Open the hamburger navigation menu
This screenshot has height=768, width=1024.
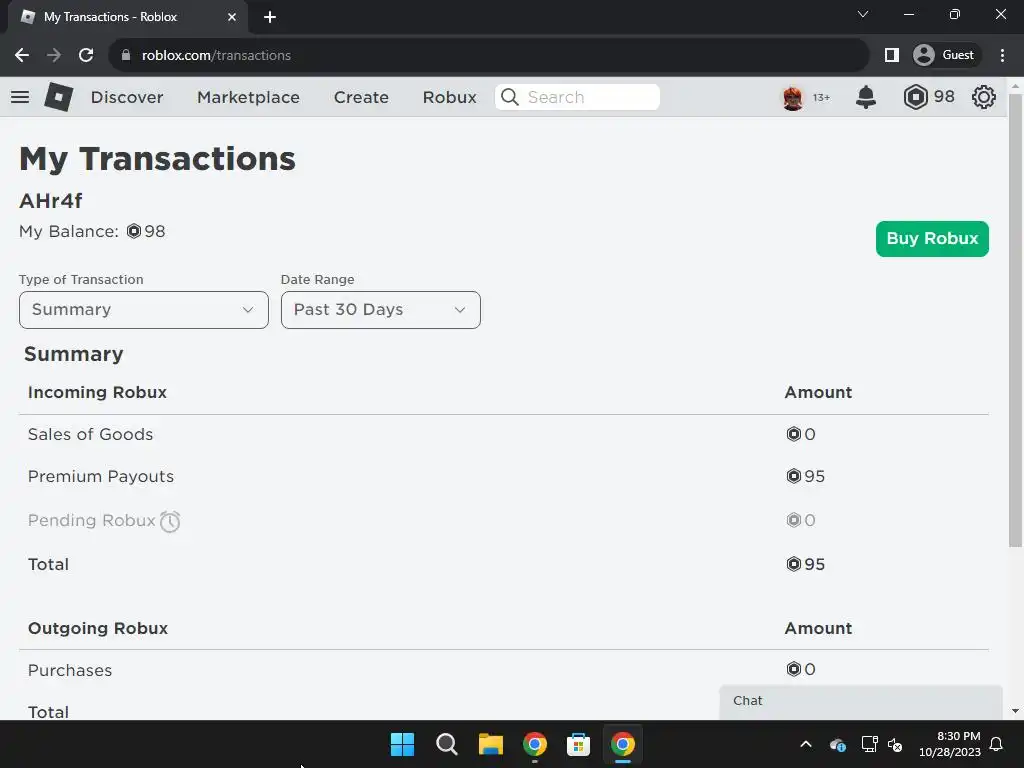point(20,97)
